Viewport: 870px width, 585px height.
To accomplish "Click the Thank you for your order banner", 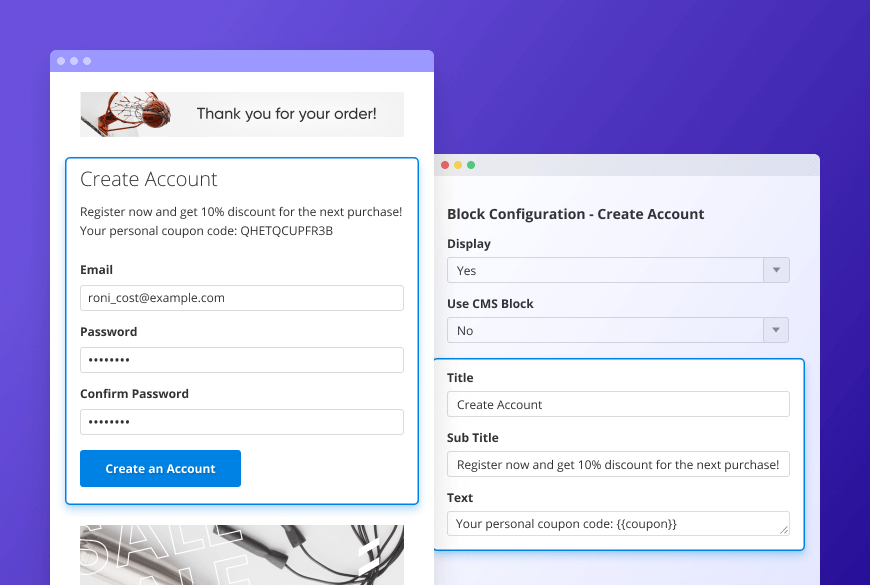I will pyautogui.click(x=286, y=114).
